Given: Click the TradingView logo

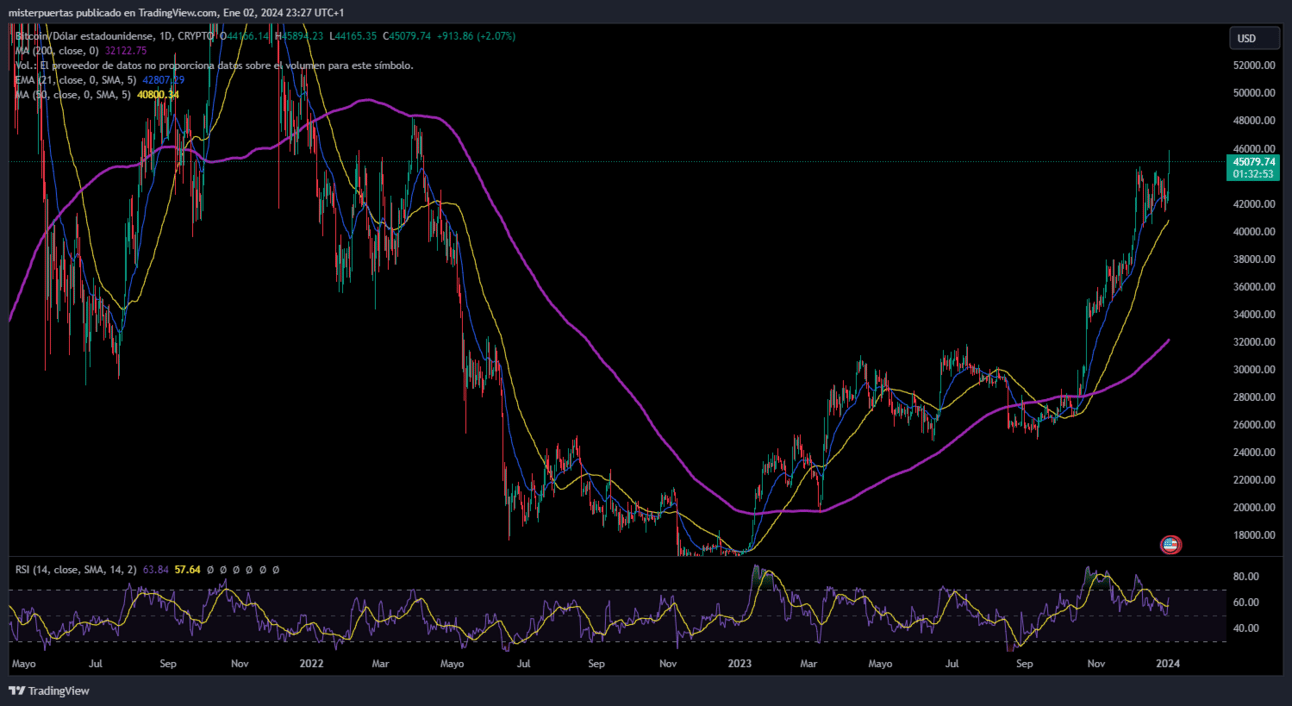Looking at the screenshot, I should click(49, 691).
